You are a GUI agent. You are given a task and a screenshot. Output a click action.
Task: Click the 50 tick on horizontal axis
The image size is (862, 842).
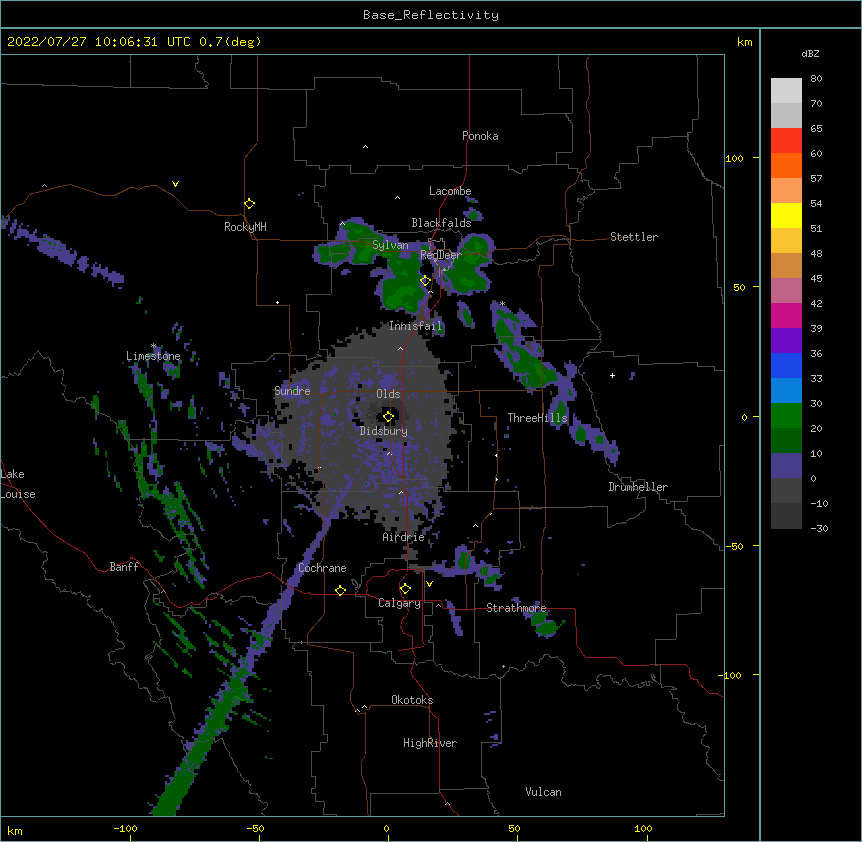[514, 828]
